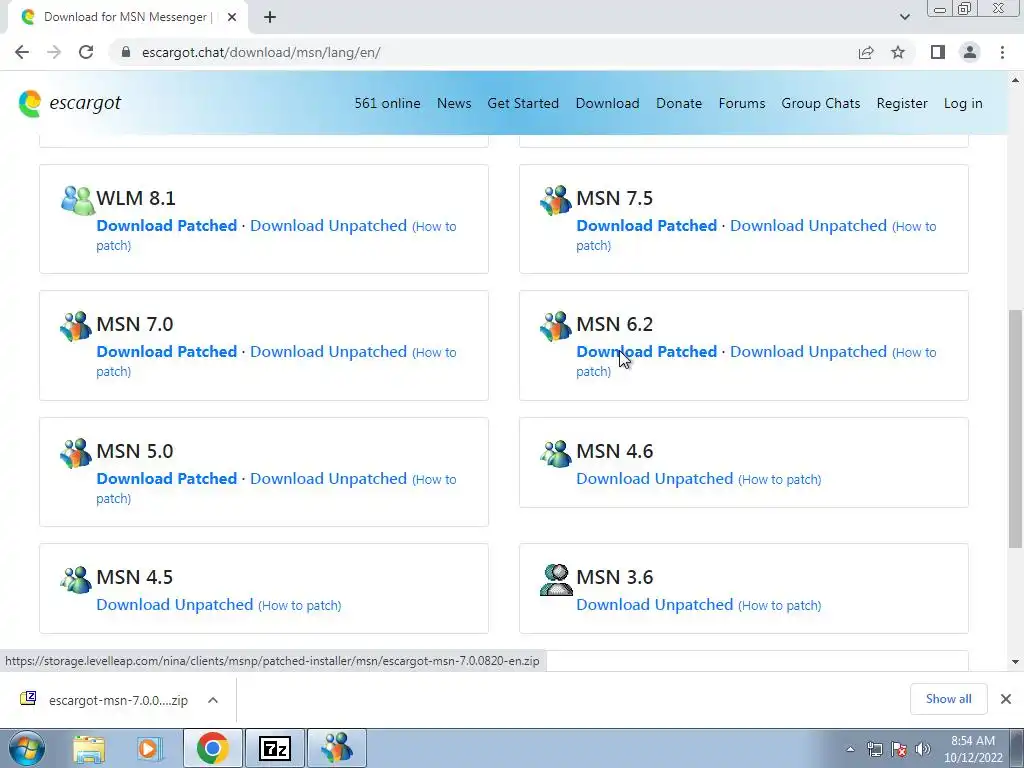Click Download Unpatched for WLM 8.1
The image size is (1024, 768).
(x=328, y=226)
